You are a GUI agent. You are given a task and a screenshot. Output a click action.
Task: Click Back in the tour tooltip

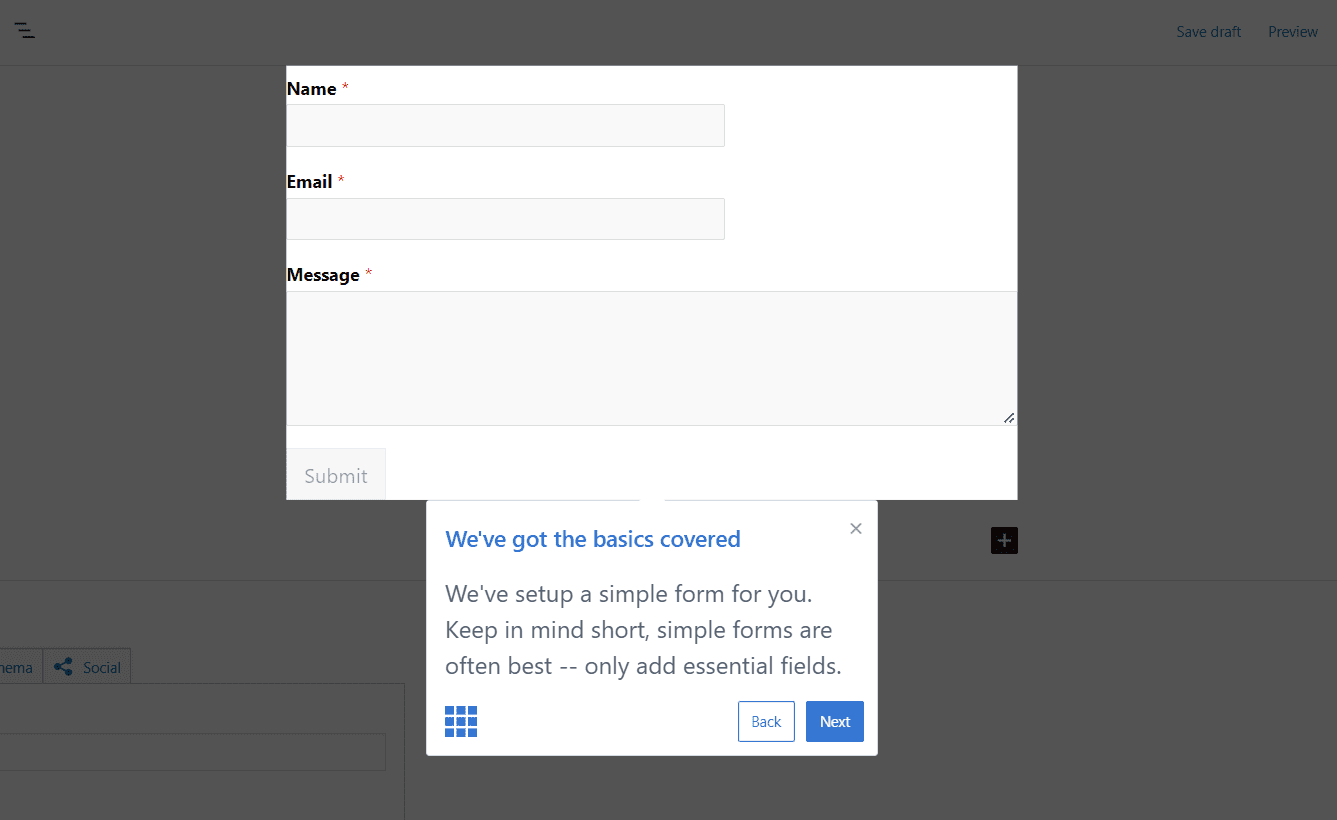click(x=766, y=721)
